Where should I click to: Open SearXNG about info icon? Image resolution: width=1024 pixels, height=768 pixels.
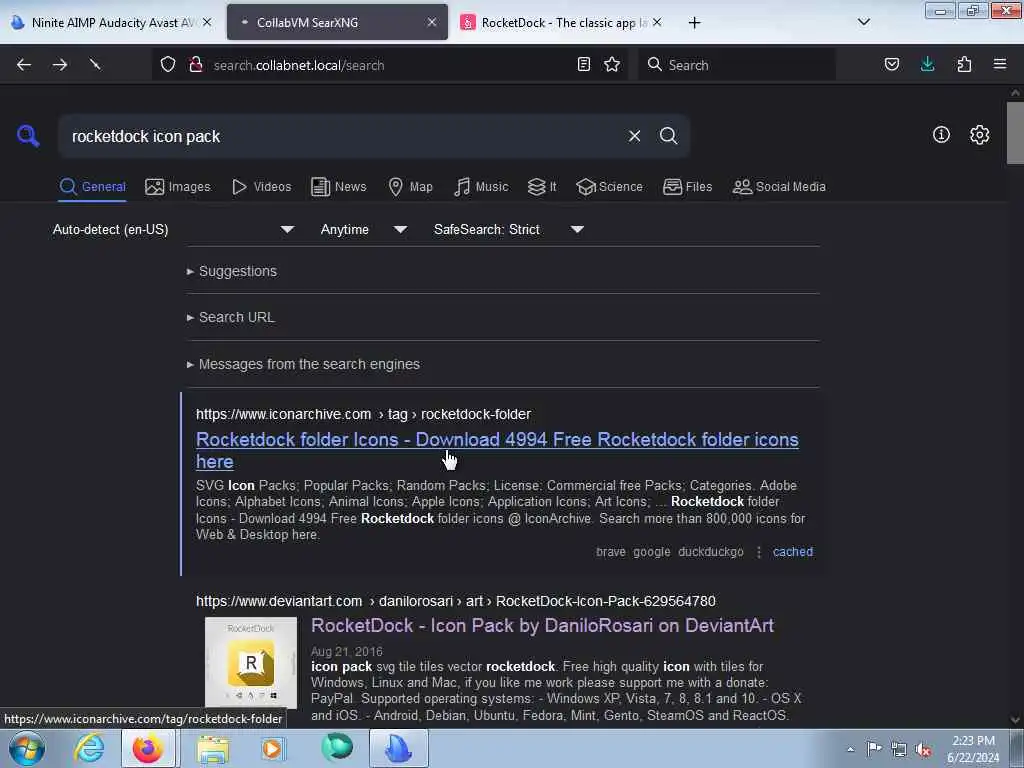coord(941,135)
